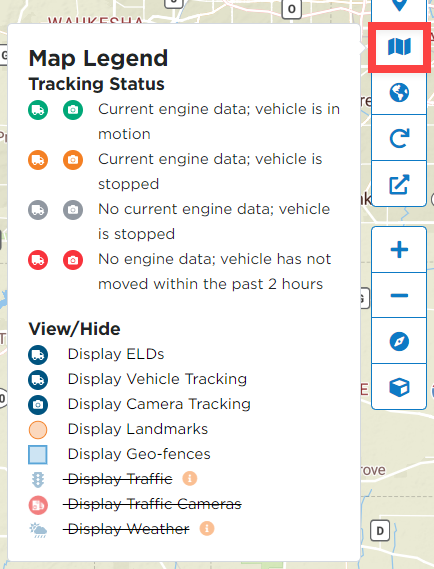Enable Display Traffic option
The height and width of the screenshot is (569, 434).
120,479
